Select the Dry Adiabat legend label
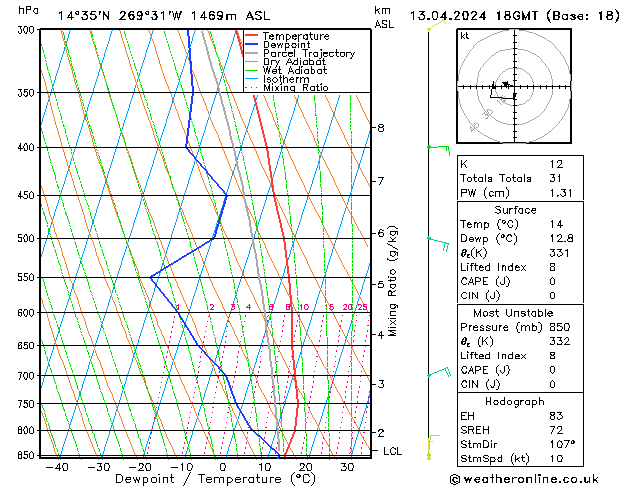Screen dimensions: 629x486 (x=294, y=62)
